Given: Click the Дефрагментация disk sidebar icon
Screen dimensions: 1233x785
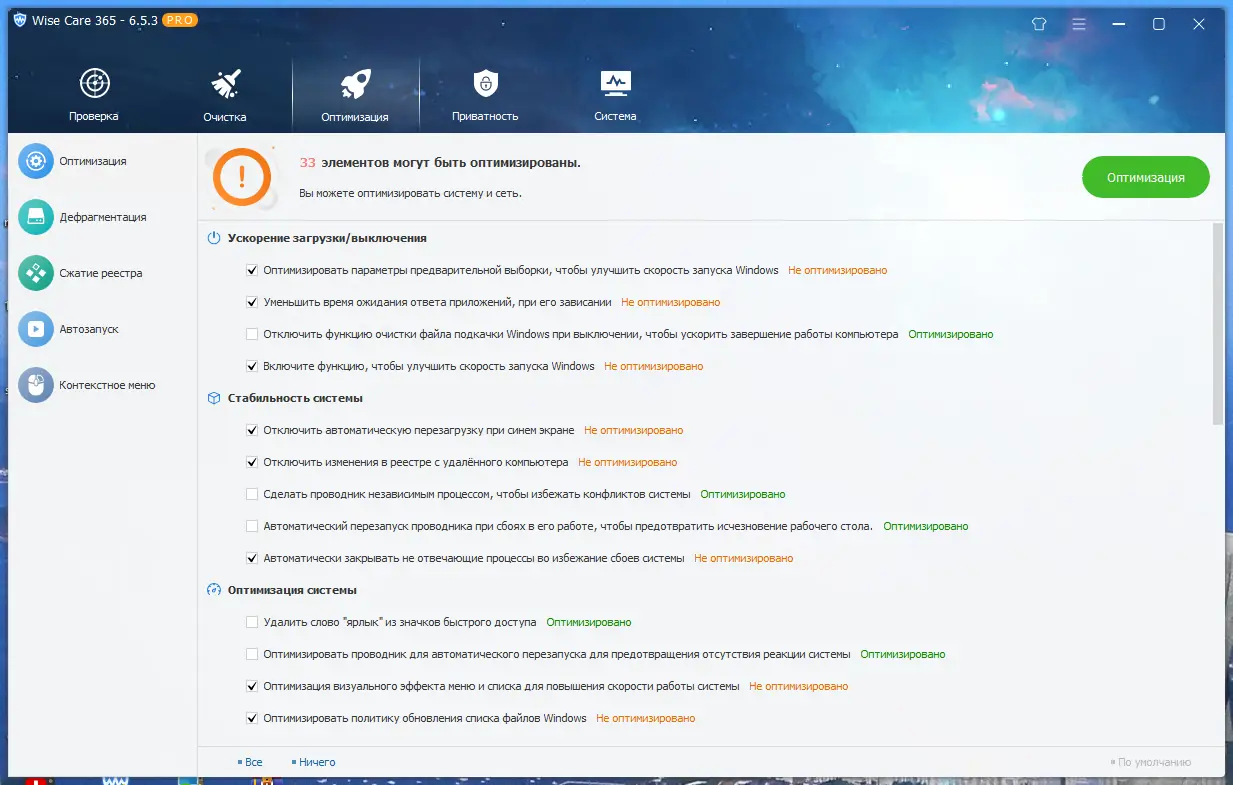Looking at the screenshot, I should [36, 217].
